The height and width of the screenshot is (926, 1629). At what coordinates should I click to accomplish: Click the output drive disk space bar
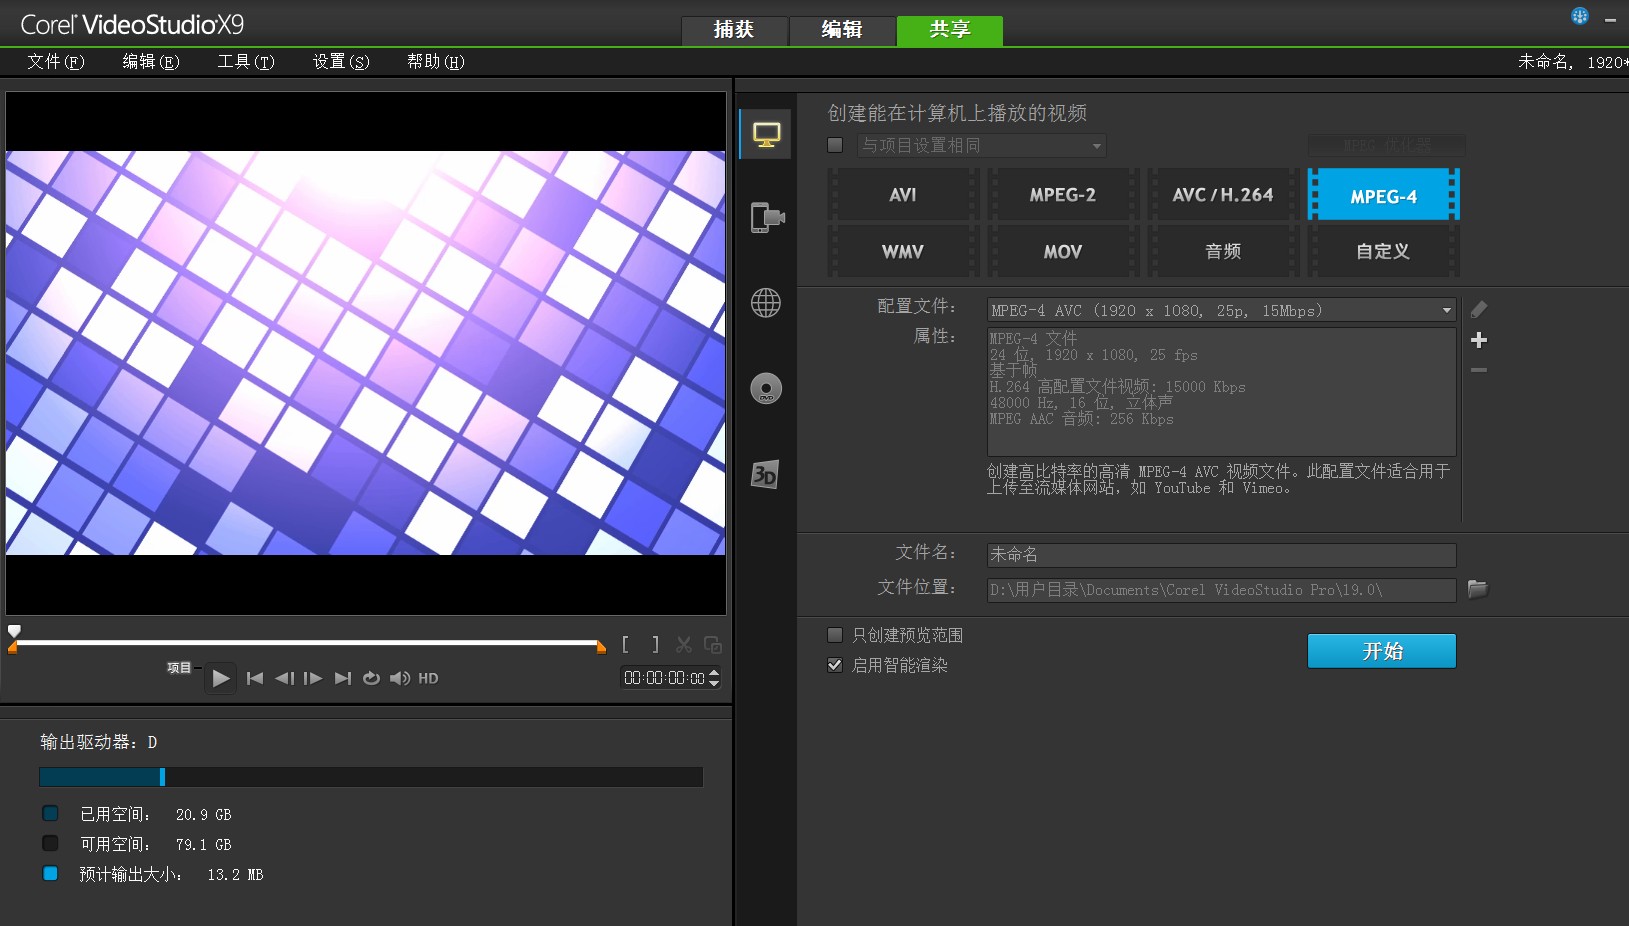coord(371,777)
